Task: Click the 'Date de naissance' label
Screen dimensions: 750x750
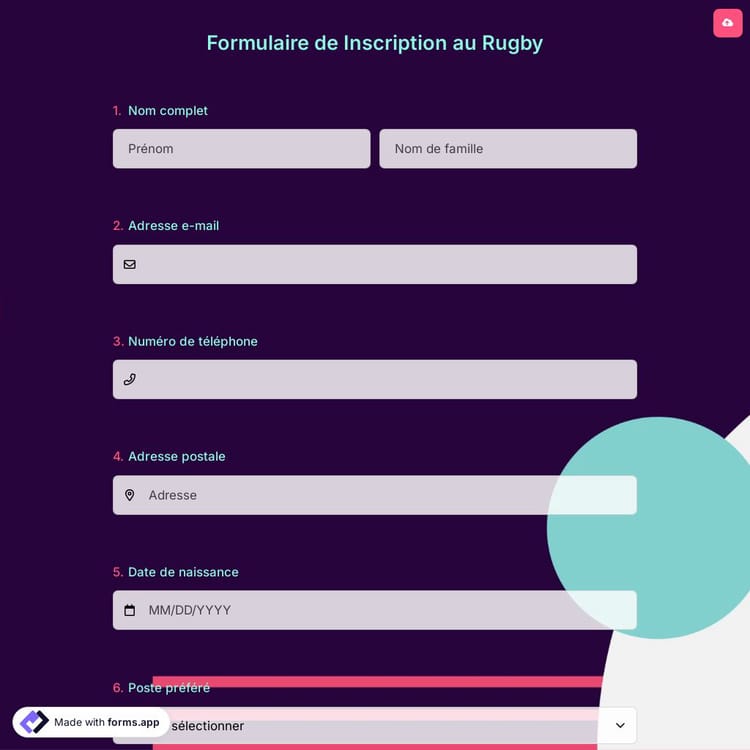Action: 183,572
